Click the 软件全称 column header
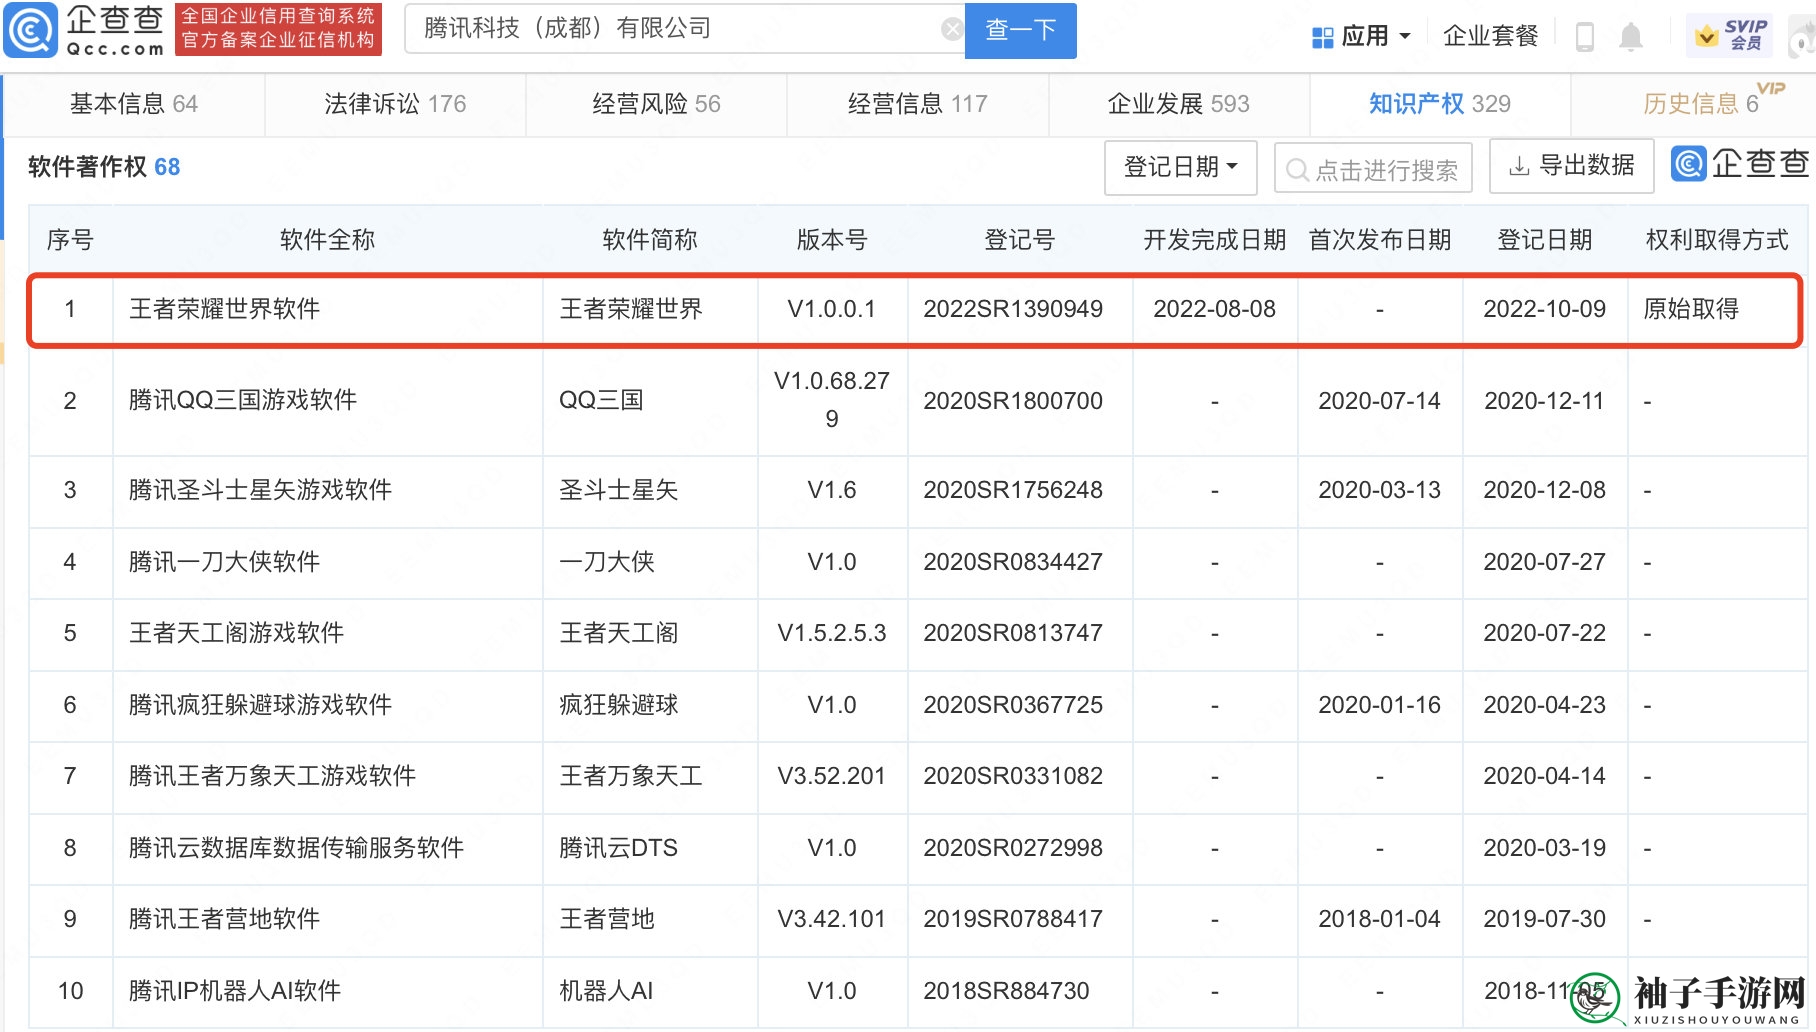Image resolution: width=1816 pixels, height=1032 pixels. click(327, 240)
